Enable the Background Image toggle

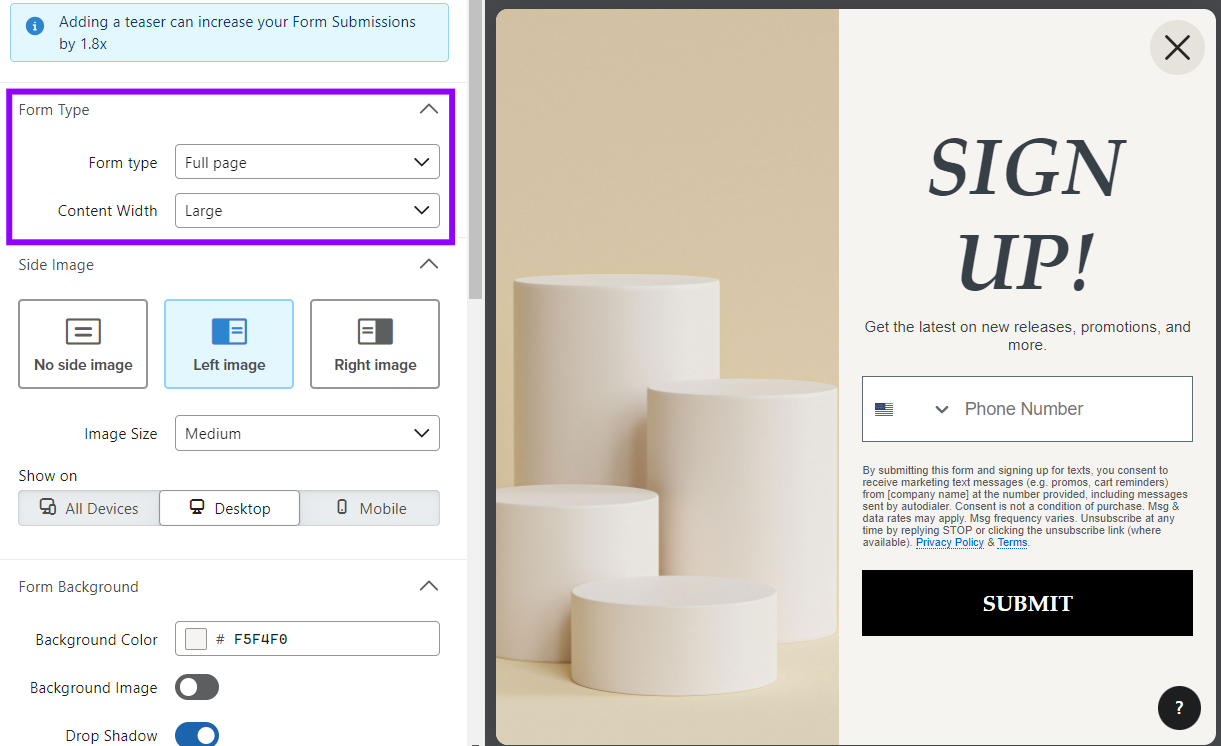tap(197, 687)
